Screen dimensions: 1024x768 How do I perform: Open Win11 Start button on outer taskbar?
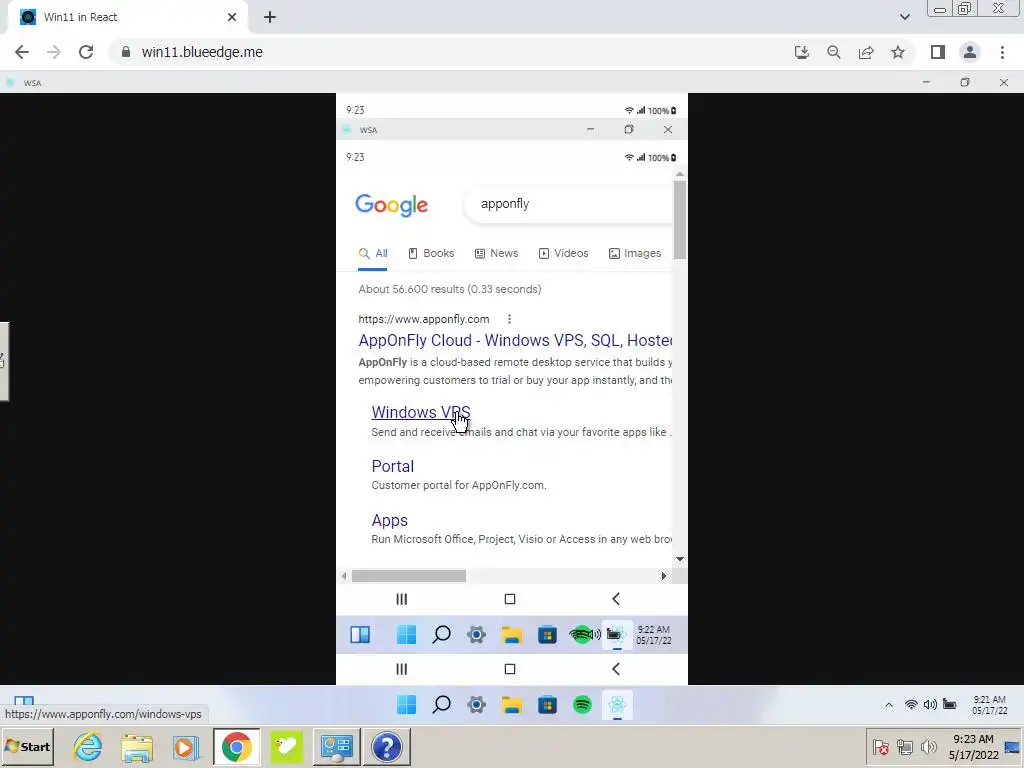(406, 705)
